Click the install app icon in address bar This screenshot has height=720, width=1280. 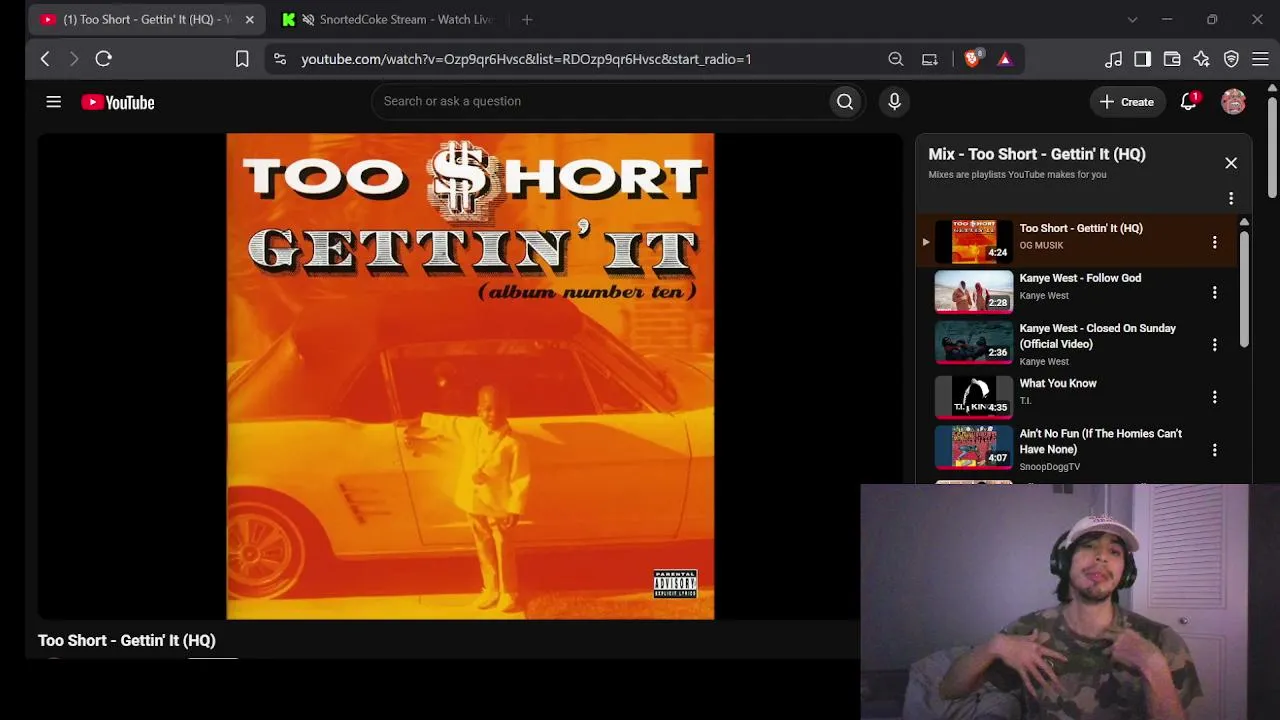(930, 59)
